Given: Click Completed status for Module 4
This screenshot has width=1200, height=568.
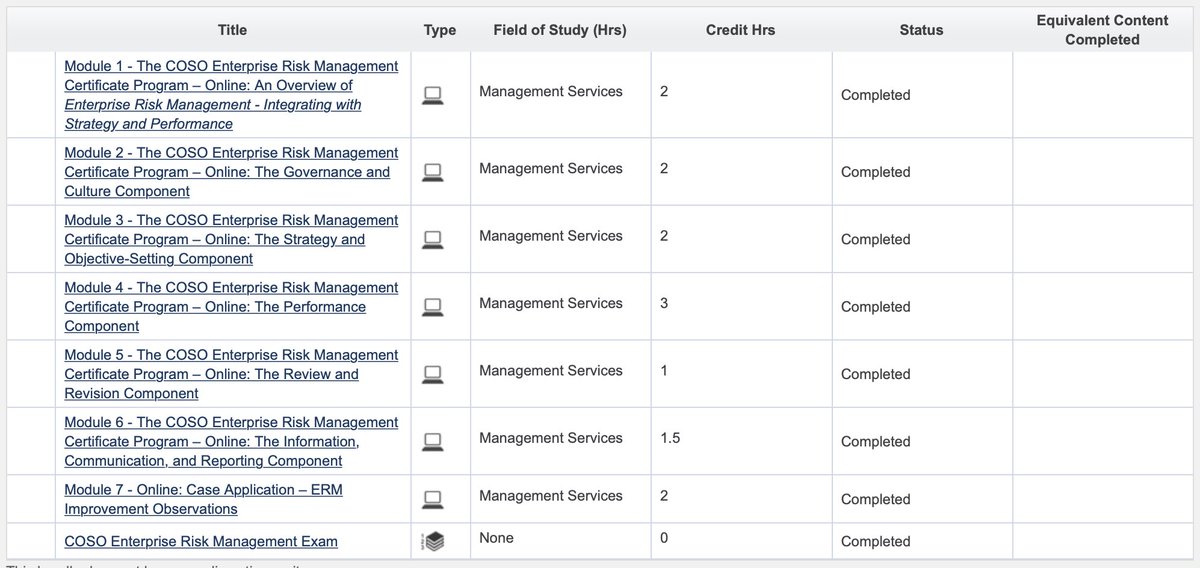Looking at the screenshot, I should [876, 307].
